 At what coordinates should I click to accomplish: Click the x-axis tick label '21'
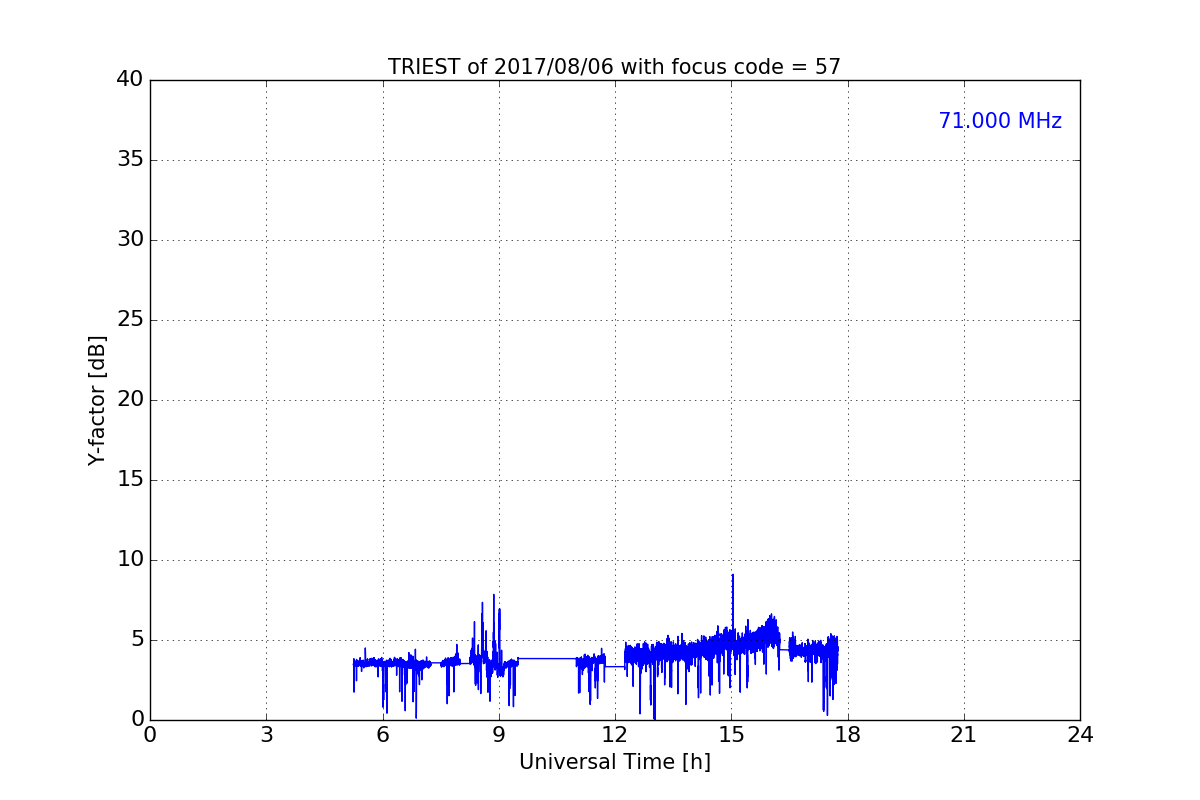pyautogui.click(x=964, y=735)
